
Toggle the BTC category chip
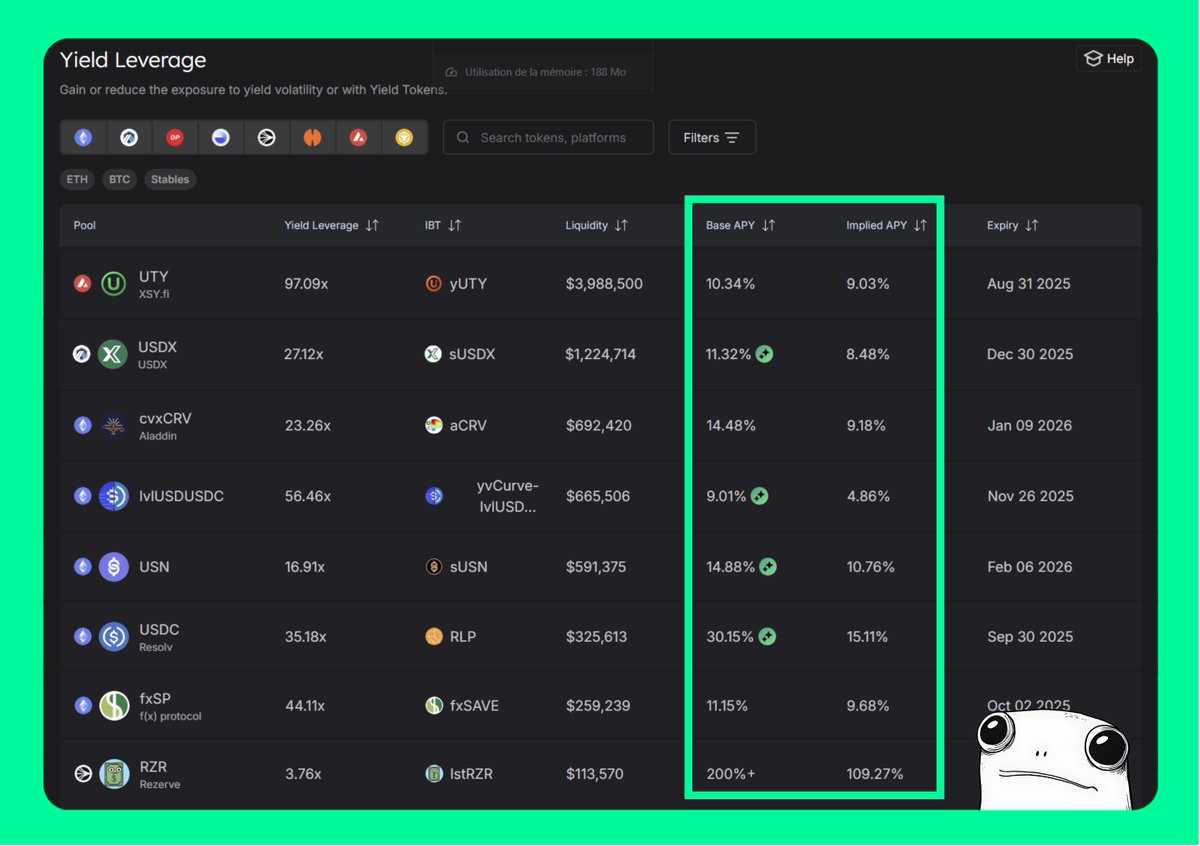click(119, 180)
